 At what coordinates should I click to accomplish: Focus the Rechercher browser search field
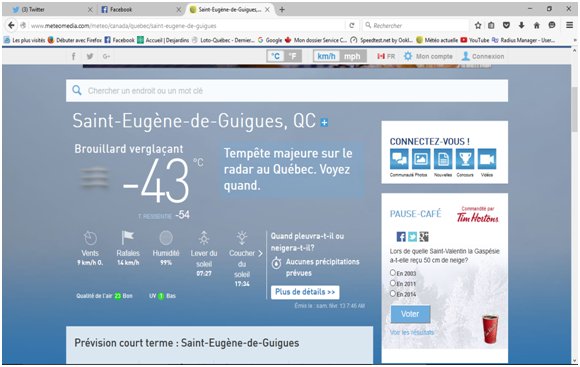[416, 26]
